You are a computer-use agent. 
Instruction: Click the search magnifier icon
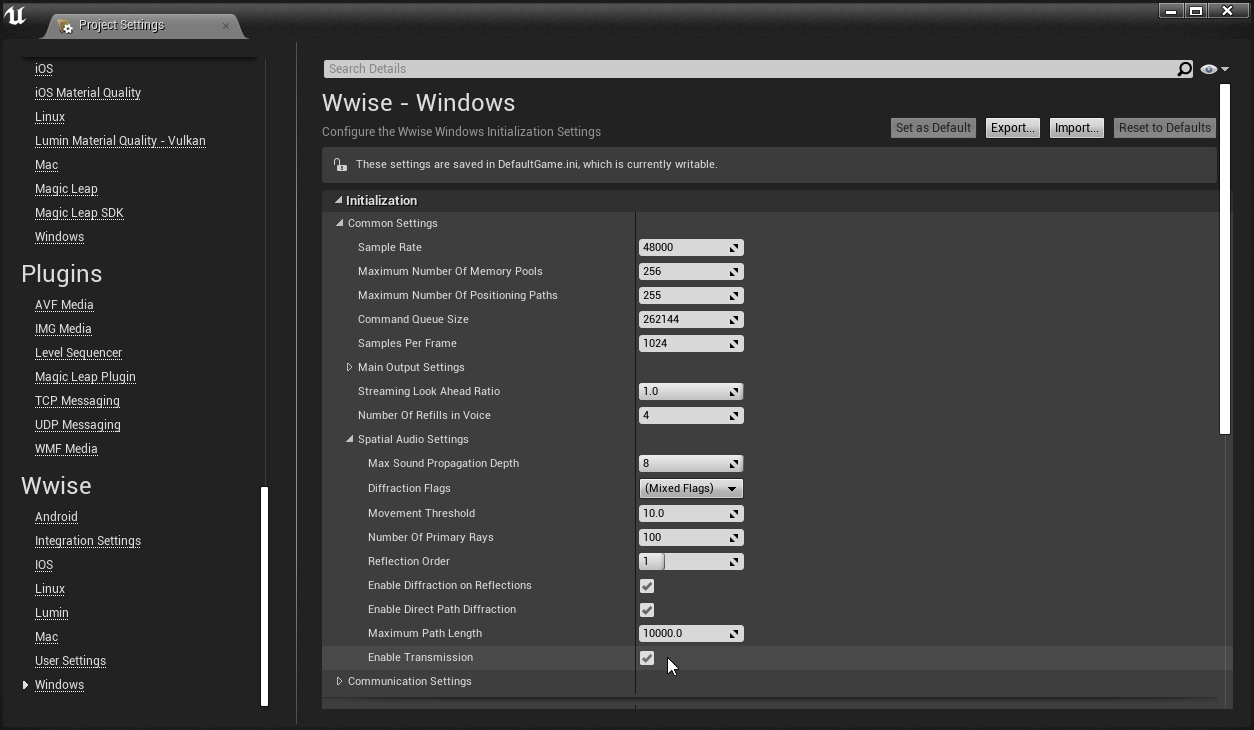(x=1184, y=69)
